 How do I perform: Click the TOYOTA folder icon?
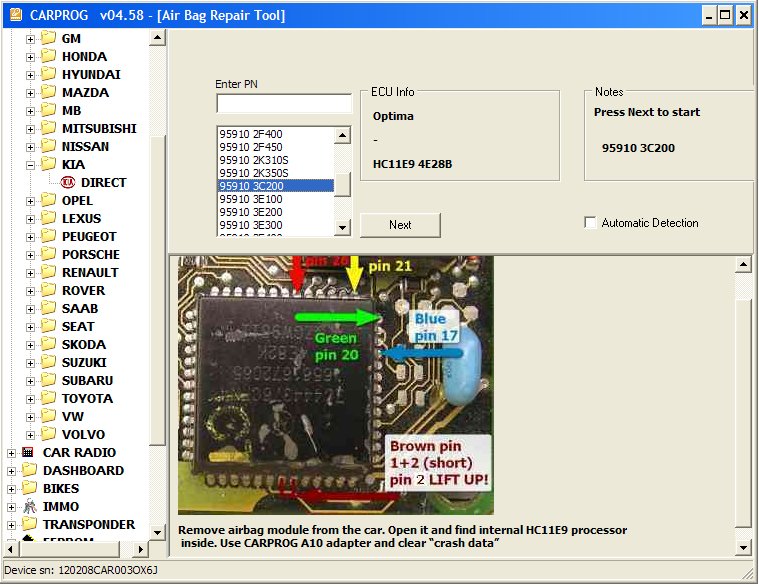tap(48, 398)
